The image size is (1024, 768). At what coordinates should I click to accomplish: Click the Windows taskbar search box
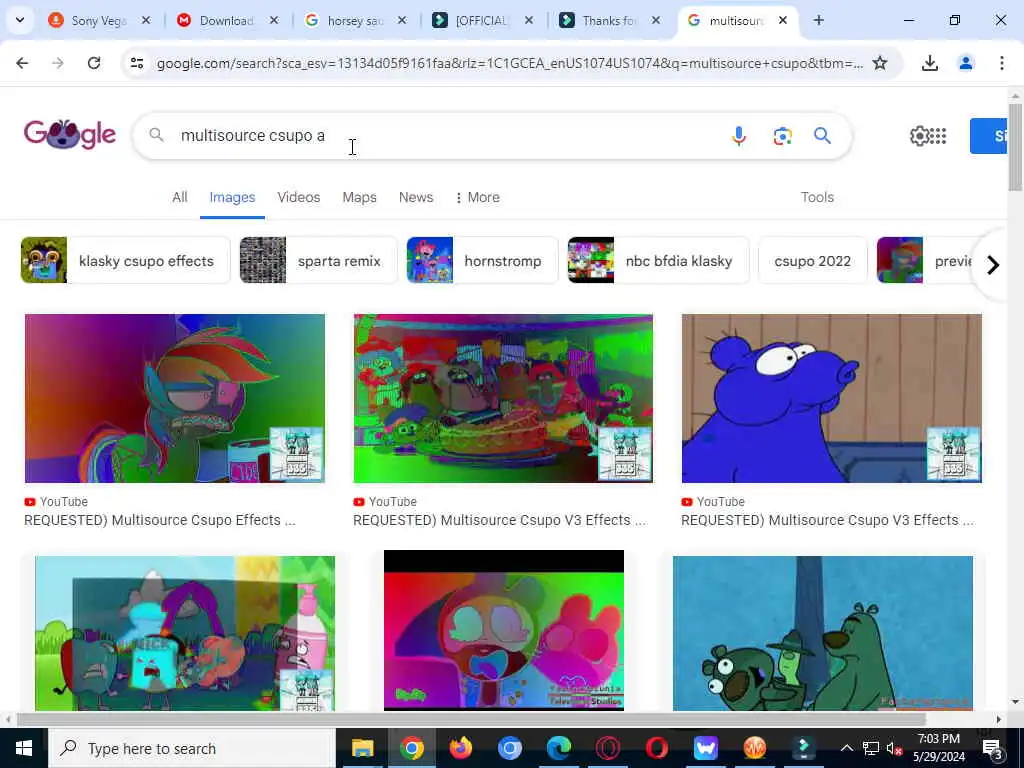[x=192, y=748]
